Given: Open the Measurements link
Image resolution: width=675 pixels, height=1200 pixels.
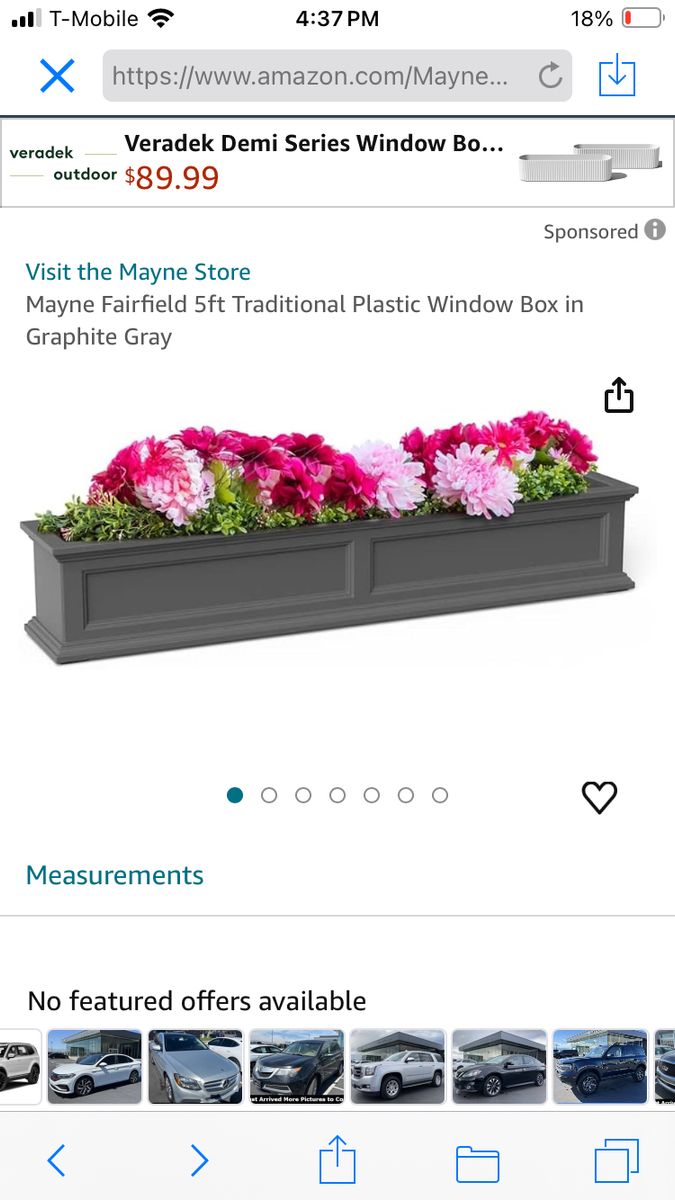Looking at the screenshot, I should click(115, 875).
